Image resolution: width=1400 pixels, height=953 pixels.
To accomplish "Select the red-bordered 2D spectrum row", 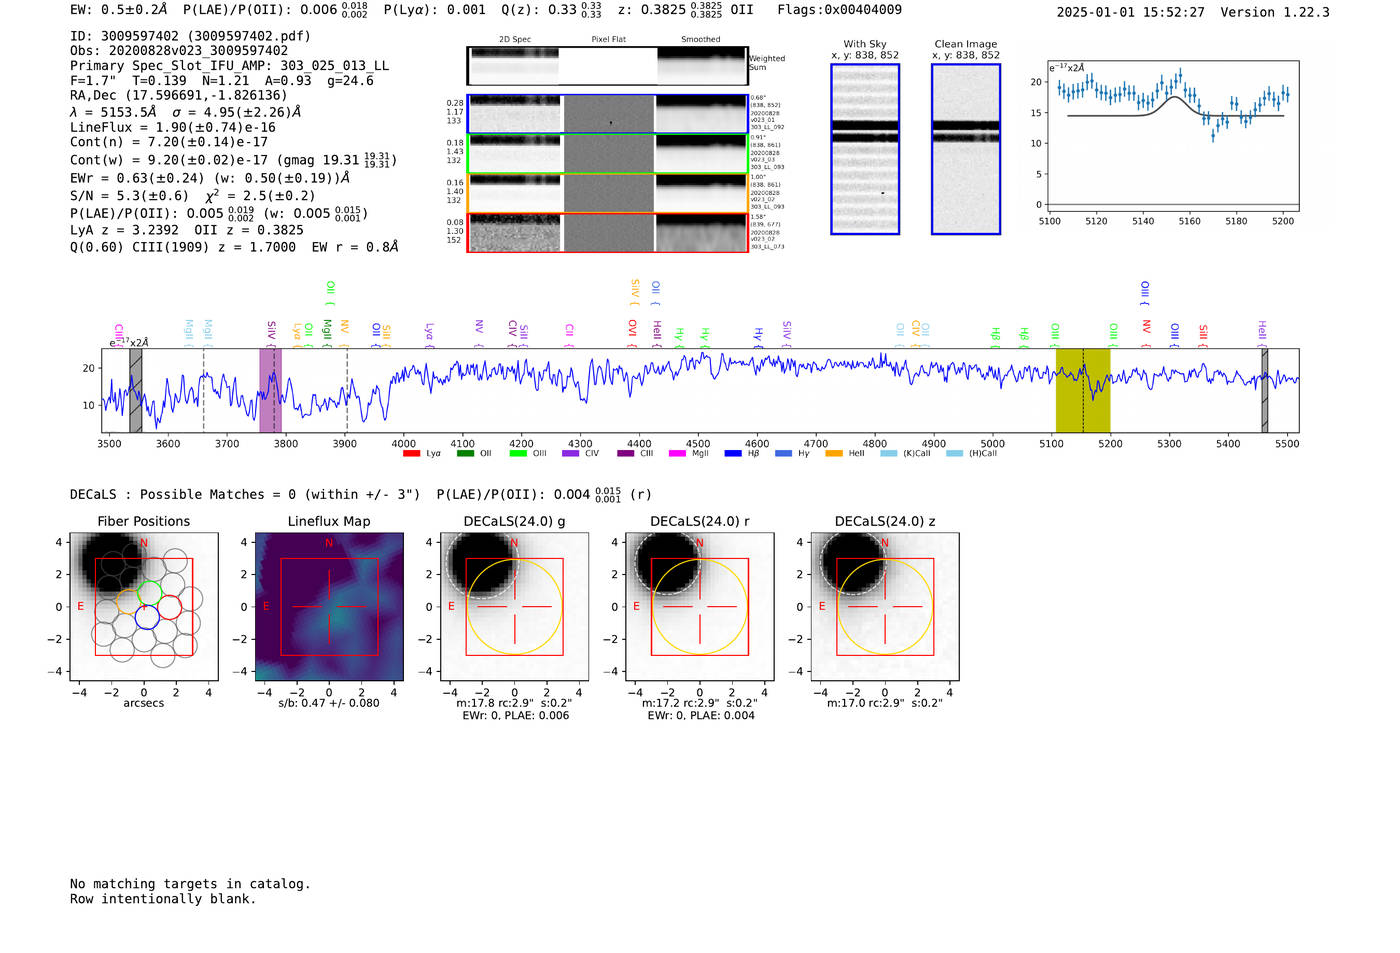I will [x=608, y=232].
